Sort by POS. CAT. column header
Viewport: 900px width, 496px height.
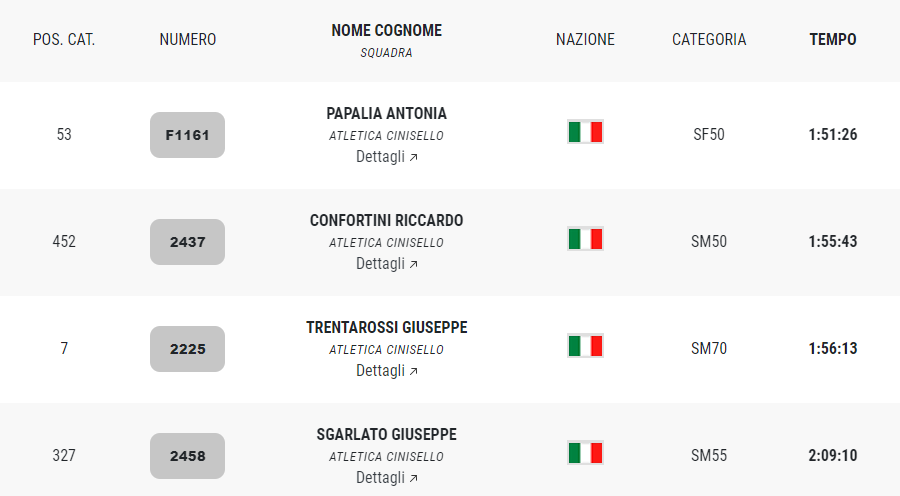tap(64, 40)
